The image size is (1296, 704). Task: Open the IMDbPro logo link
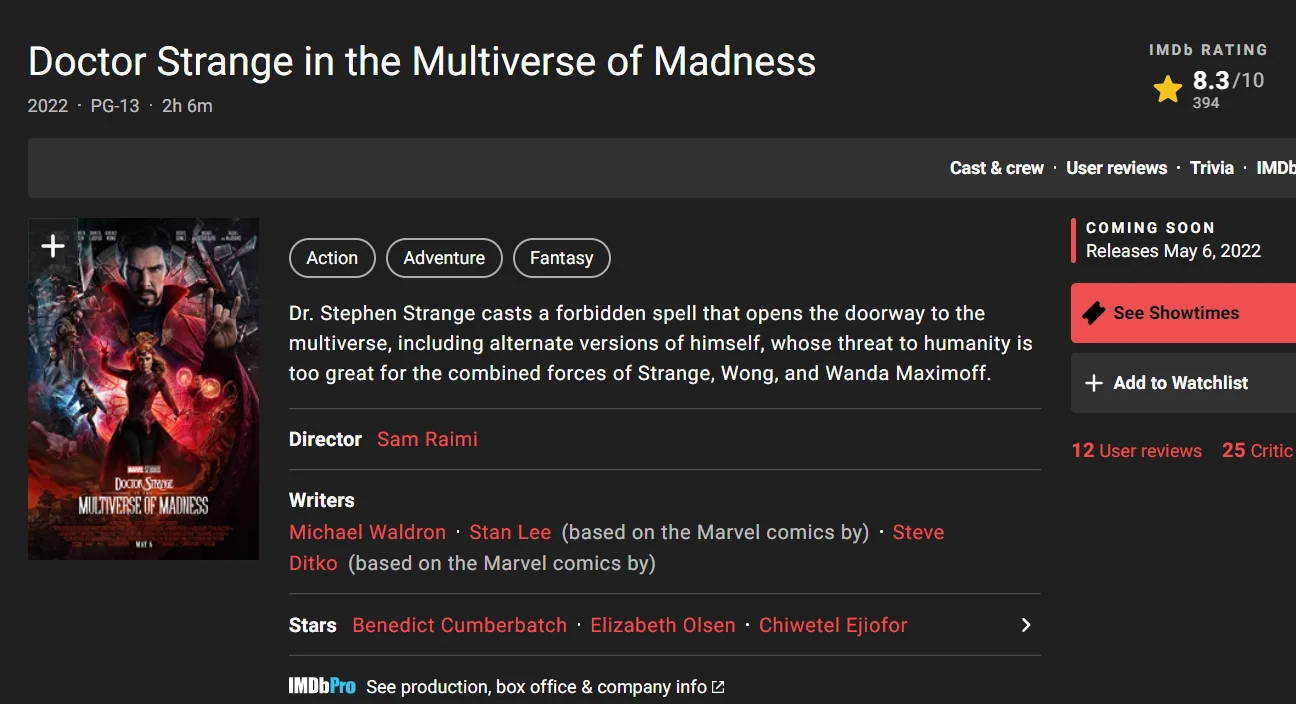pyautogui.click(x=322, y=687)
